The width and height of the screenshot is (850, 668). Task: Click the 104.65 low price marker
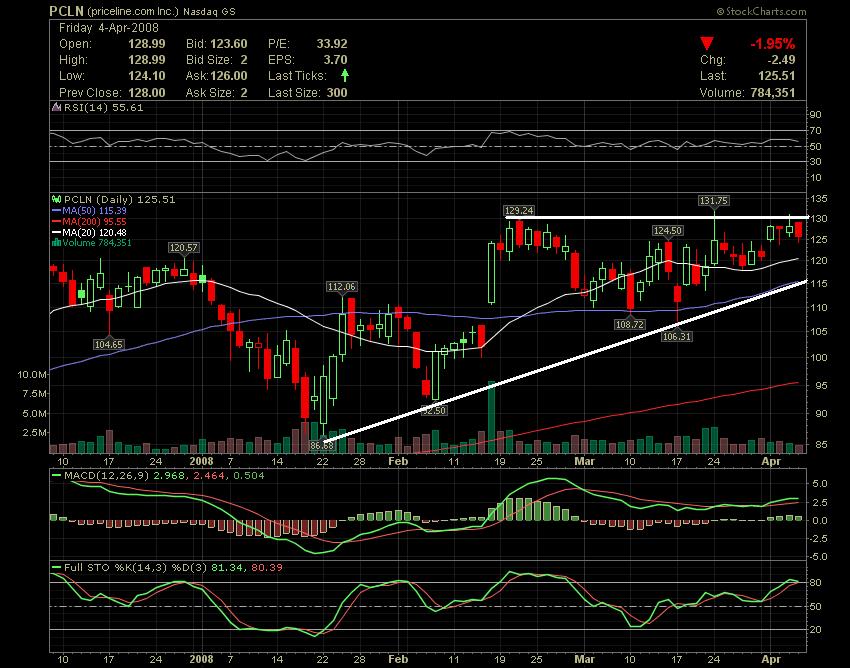tap(108, 344)
